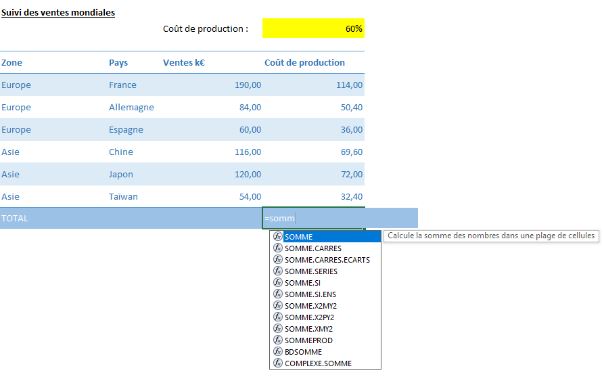Image resolution: width=604 pixels, height=377 pixels.
Task: Click the 120,00 sales value
Action: (x=248, y=174)
